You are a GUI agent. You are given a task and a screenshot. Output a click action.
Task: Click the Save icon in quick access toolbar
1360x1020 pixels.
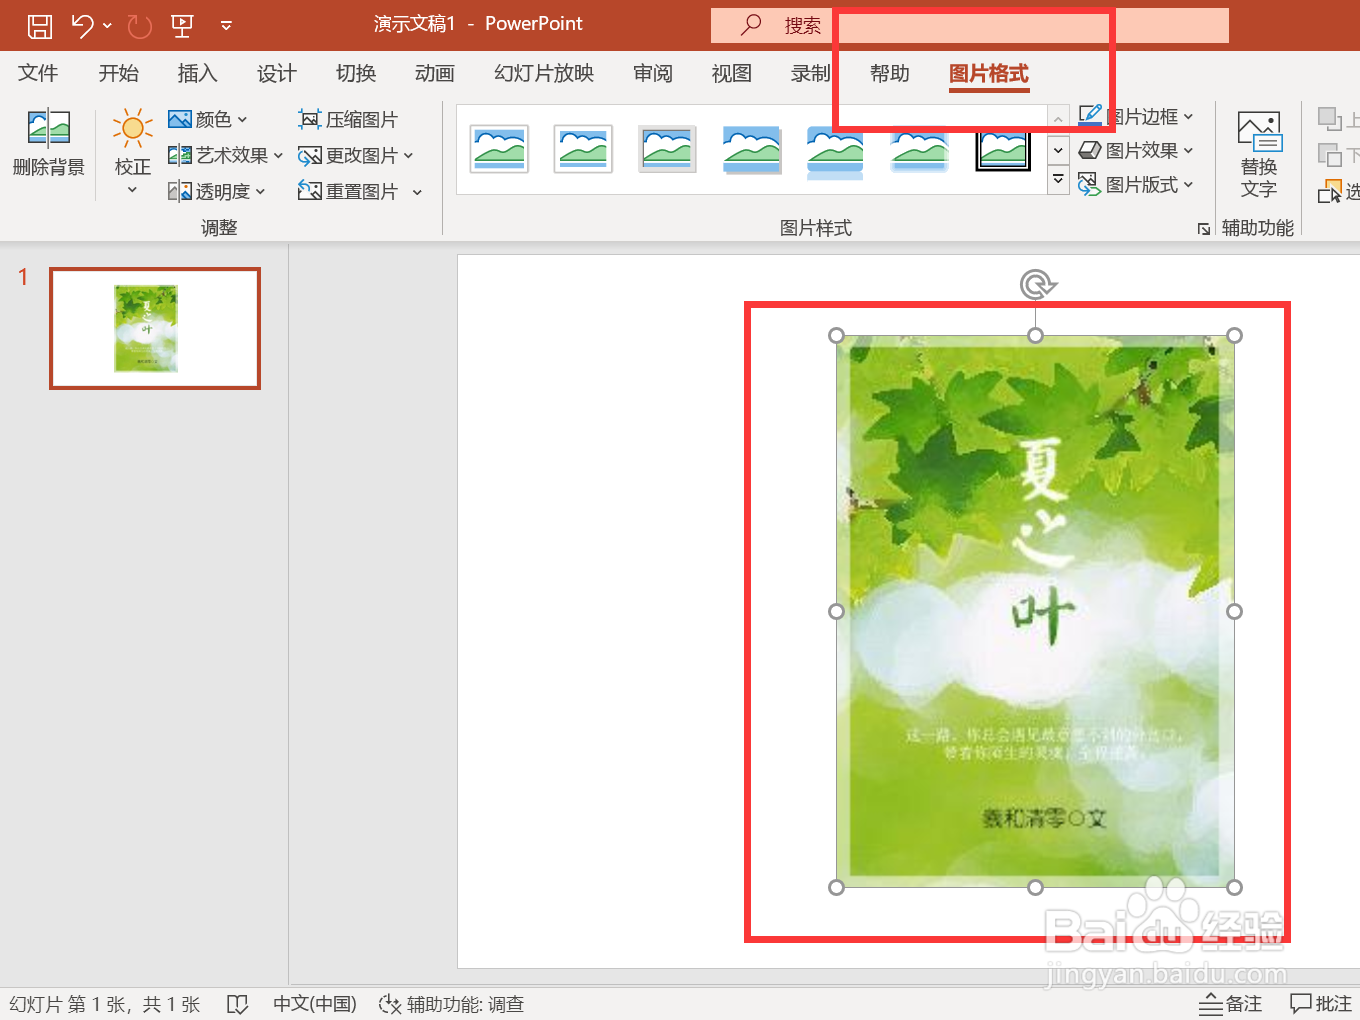point(40,26)
